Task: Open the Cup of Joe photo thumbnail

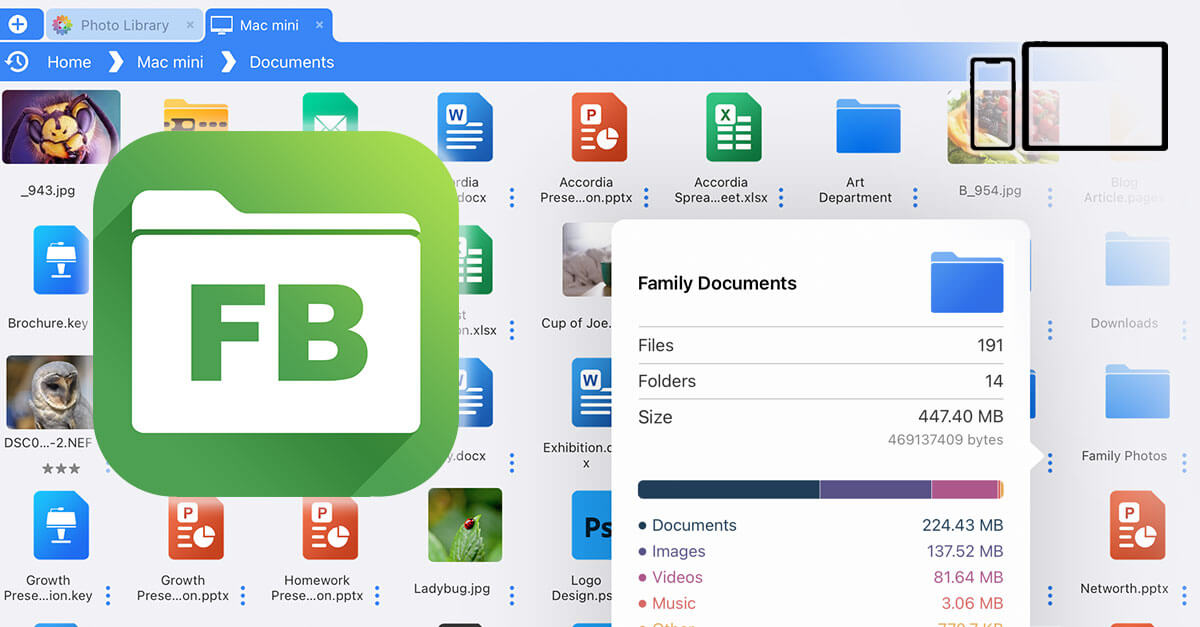Action: click(x=587, y=260)
